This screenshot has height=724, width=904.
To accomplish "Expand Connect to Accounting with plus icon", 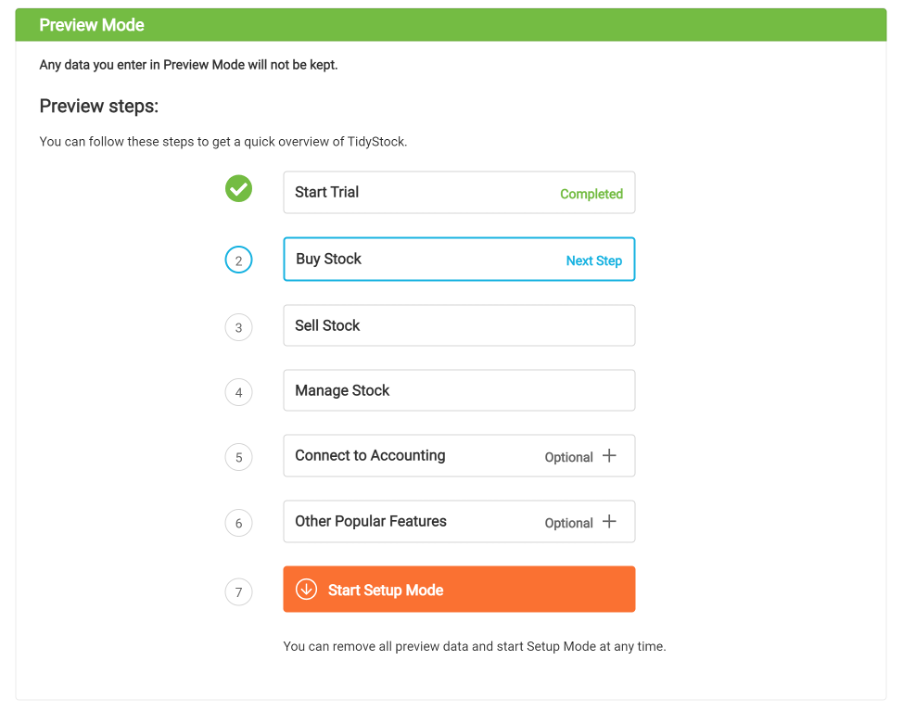I will (609, 455).
